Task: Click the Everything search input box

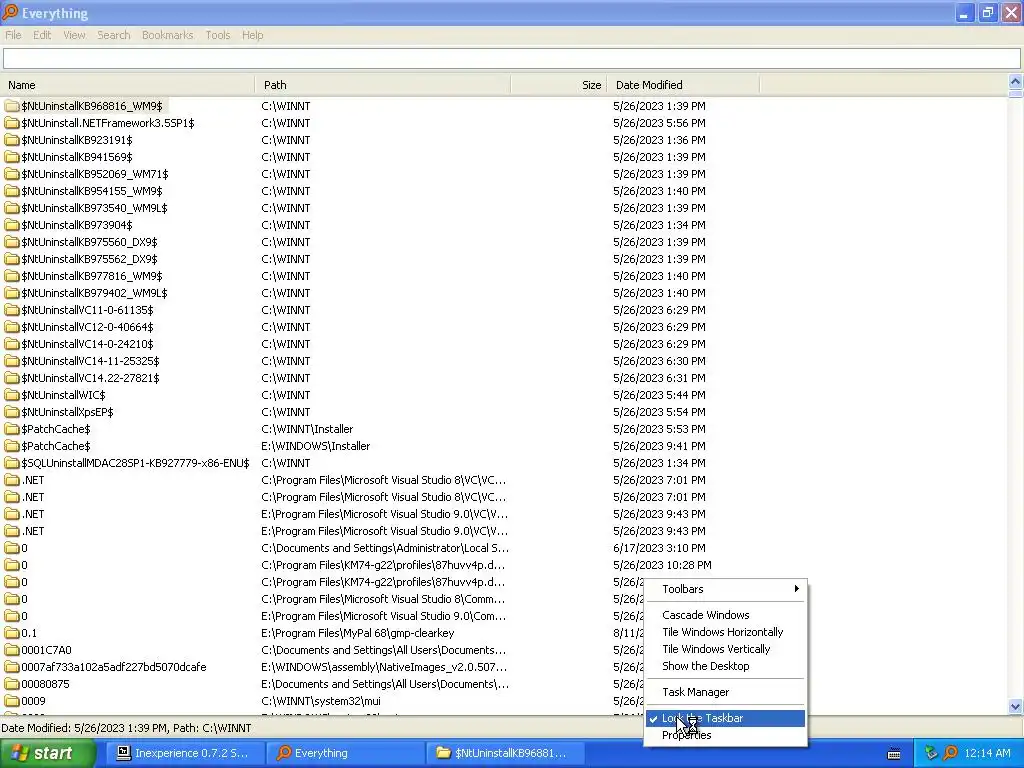Action: tap(512, 58)
